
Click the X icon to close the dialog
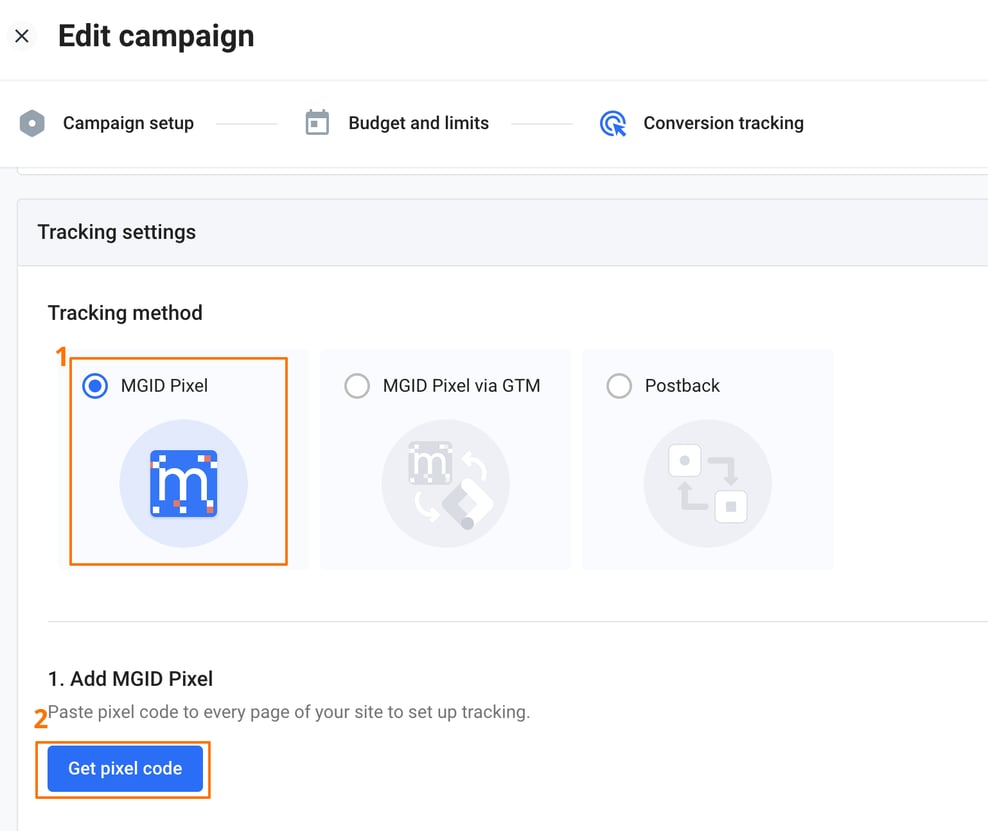[x=22, y=36]
